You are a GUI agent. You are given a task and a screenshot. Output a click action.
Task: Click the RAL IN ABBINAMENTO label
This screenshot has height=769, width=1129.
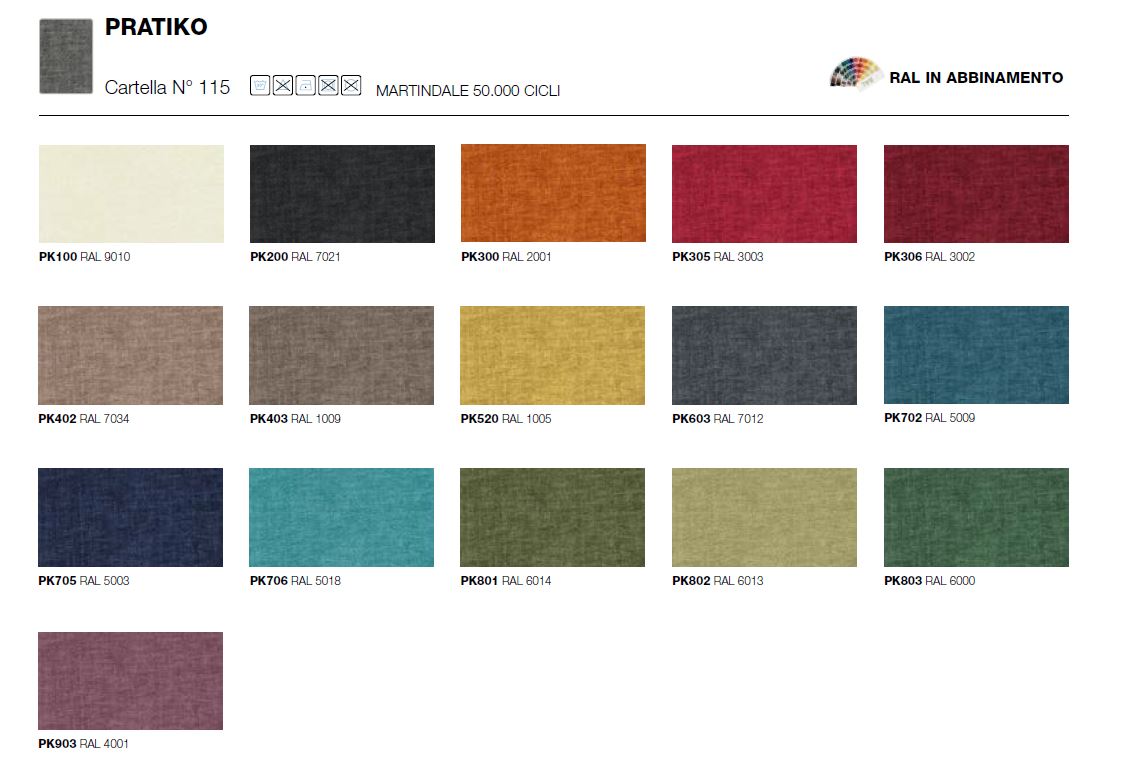pos(976,78)
